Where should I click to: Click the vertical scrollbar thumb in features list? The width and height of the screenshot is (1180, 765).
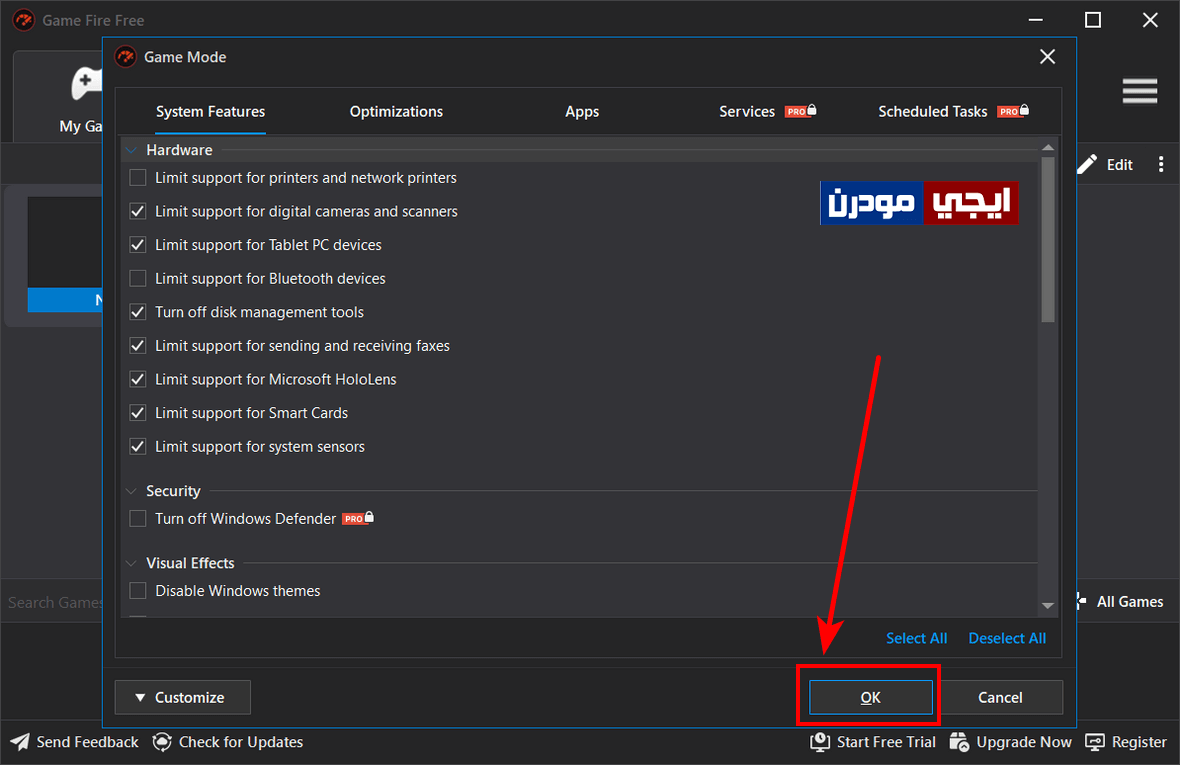(x=1048, y=239)
